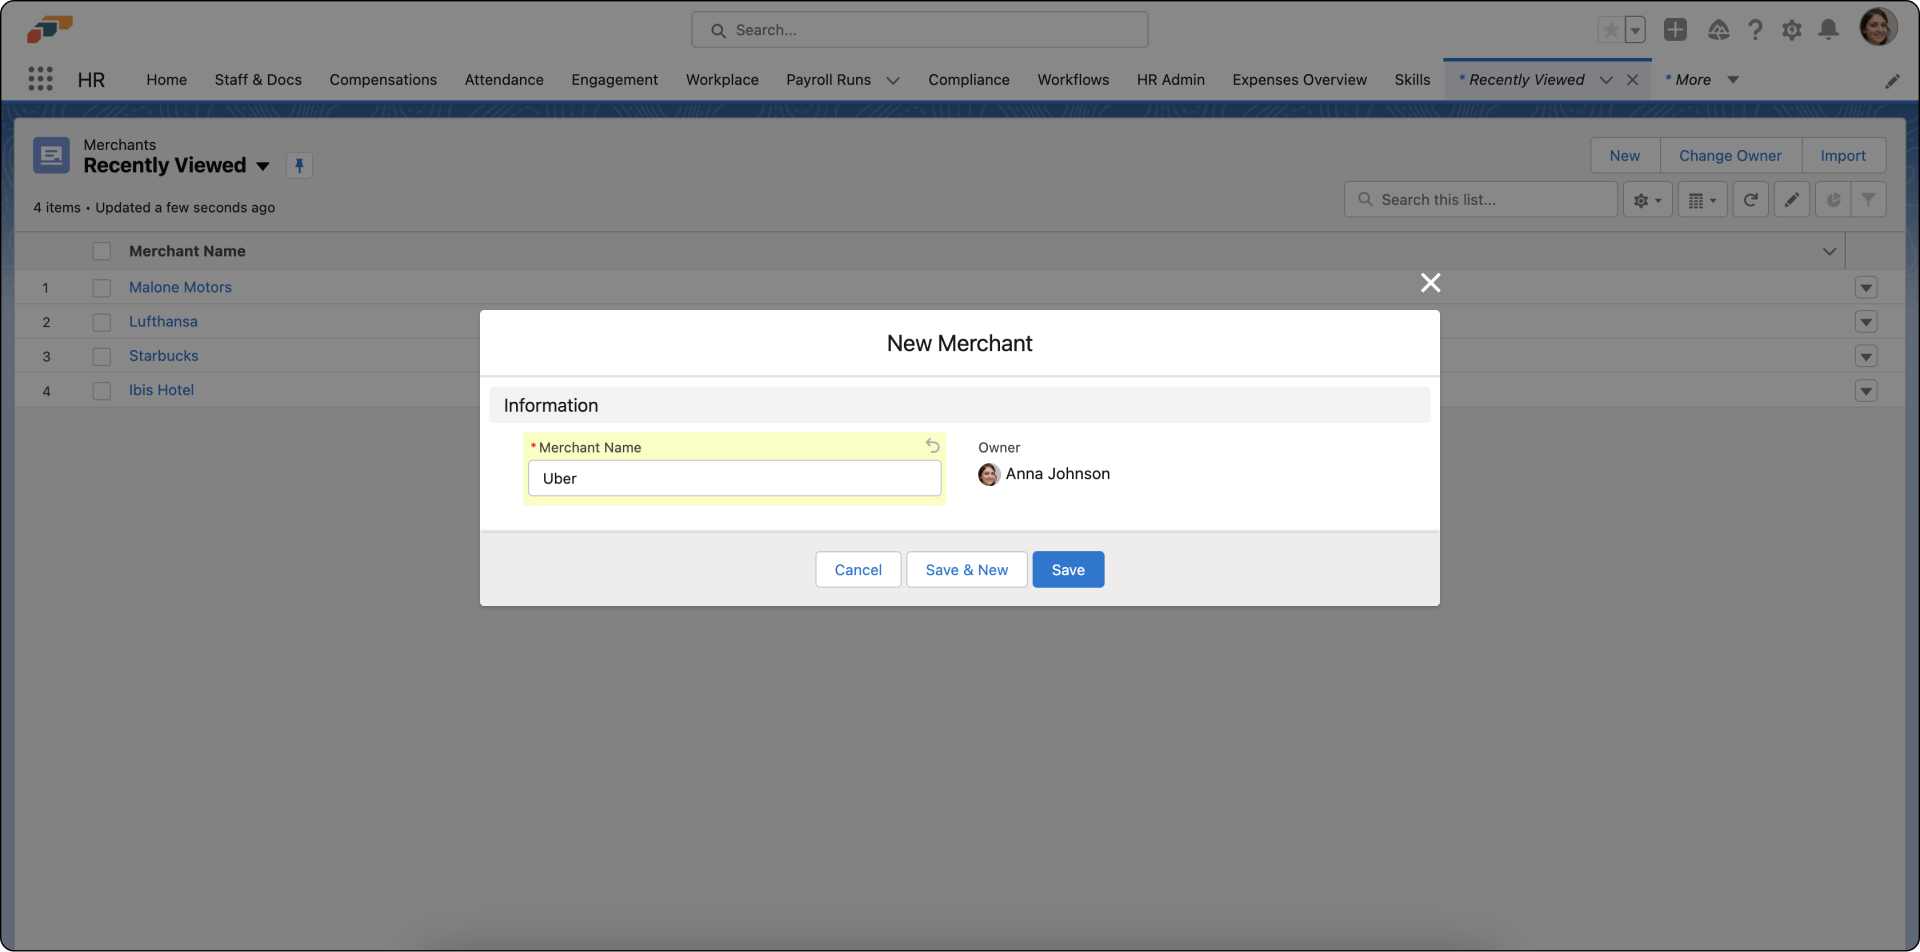The width and height of the screenshot is (1920, 952).
Task: Click the Help question mark icon
Action: click(x=1755, y=30)
